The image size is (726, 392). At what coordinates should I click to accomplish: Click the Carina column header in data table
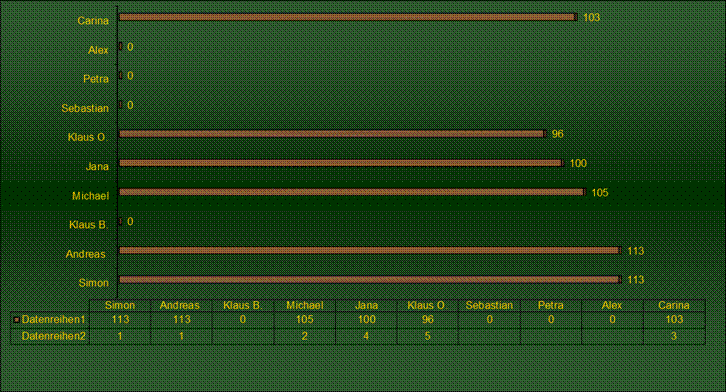(674, 305)
